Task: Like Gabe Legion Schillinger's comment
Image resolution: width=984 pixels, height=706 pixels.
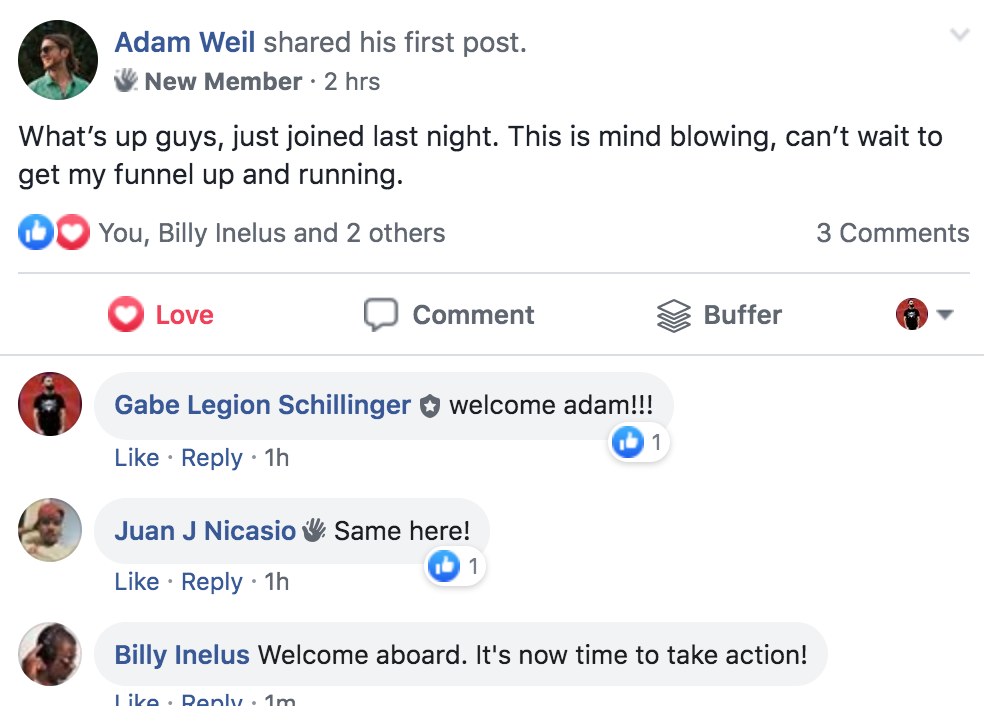Action: pyautogui.click(x=137, y=457)
